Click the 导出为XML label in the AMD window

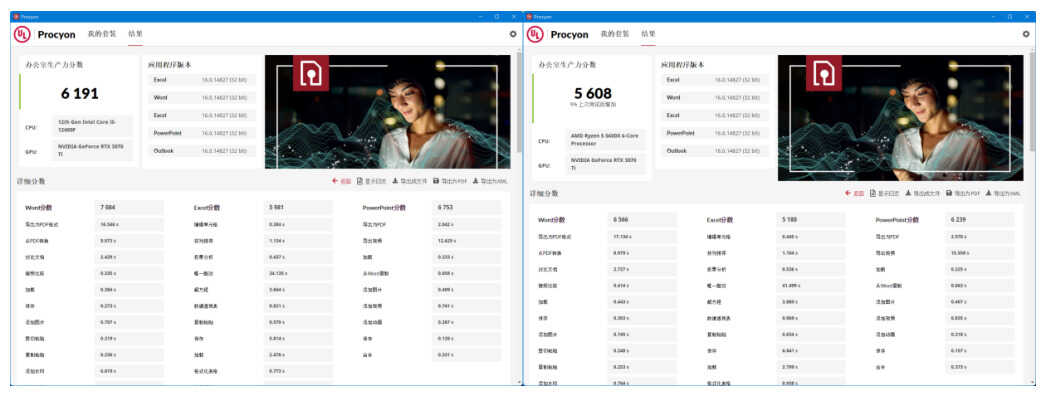1007,194
